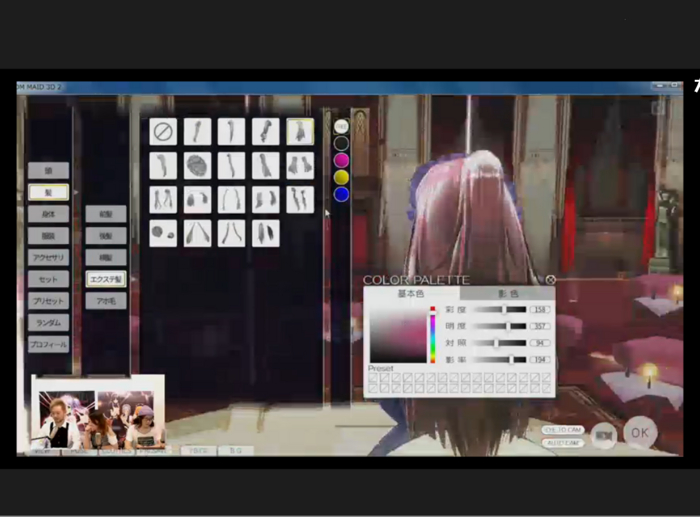Select fourth hair extension in second row
Screen dimensions: 700x517
click(266, 166)
